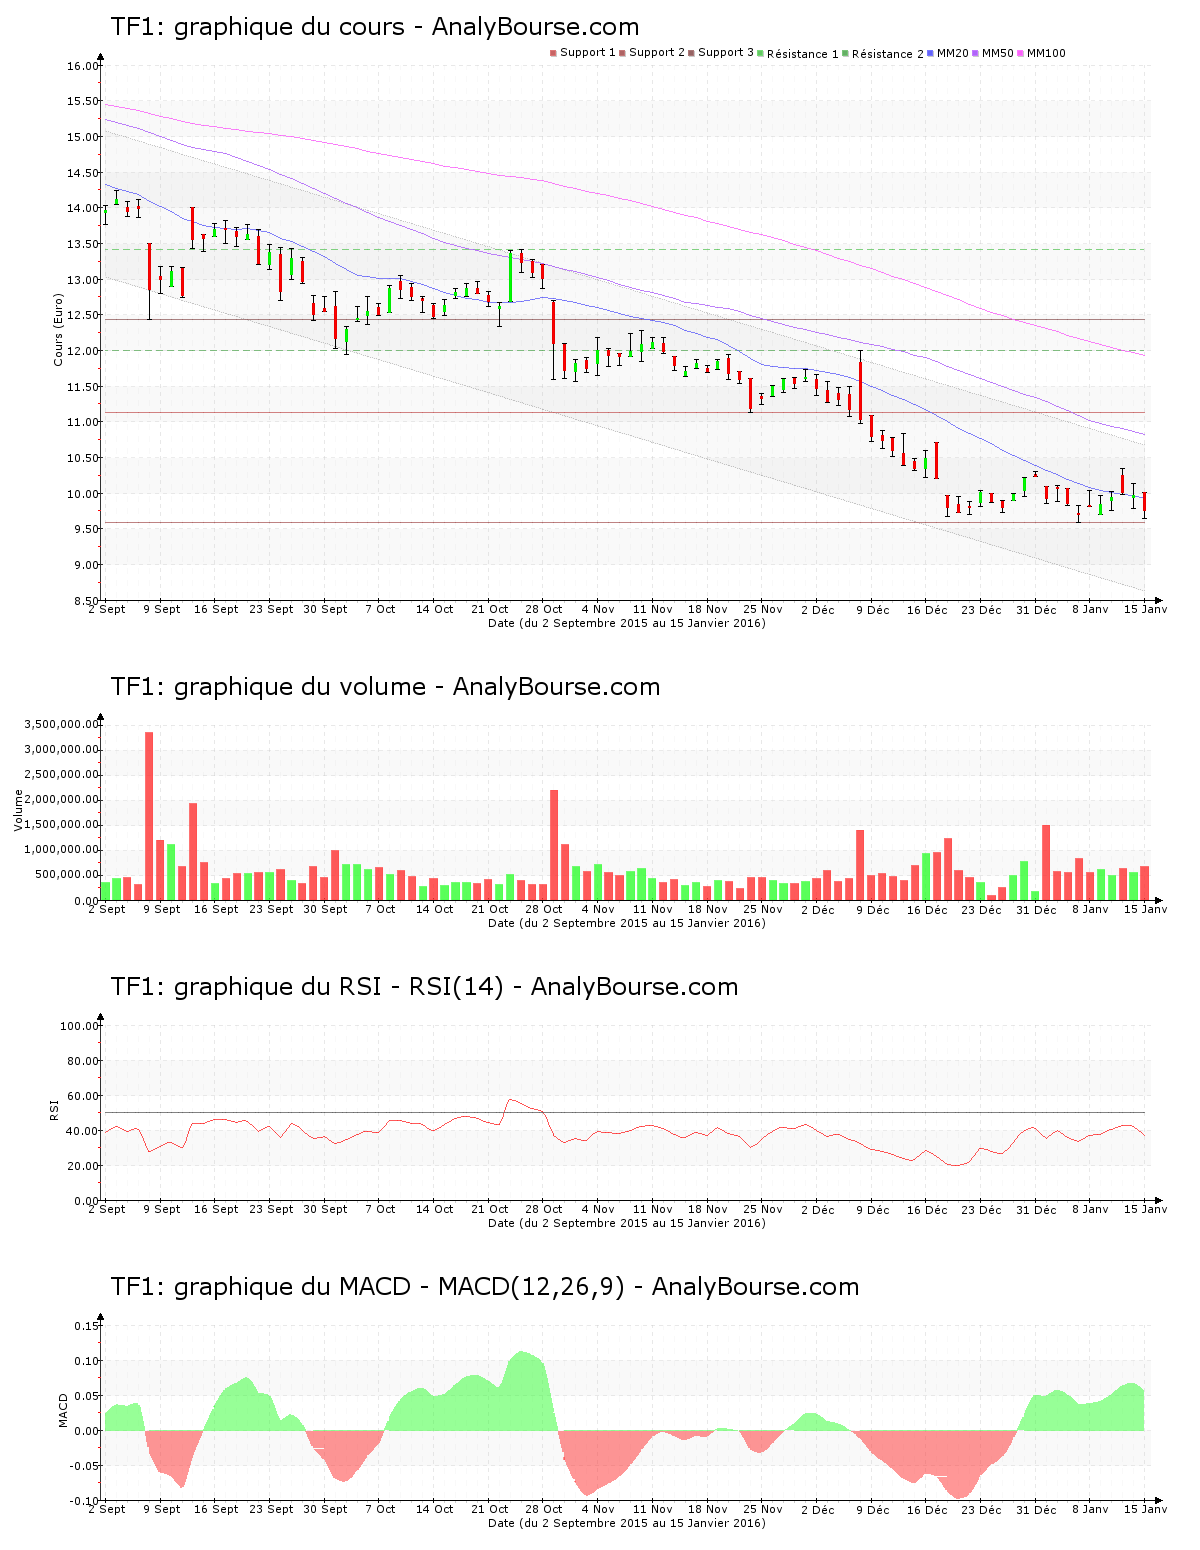
Task: Click the 2,500,000.00 volume axis value
Action: (x=63, y=775)
